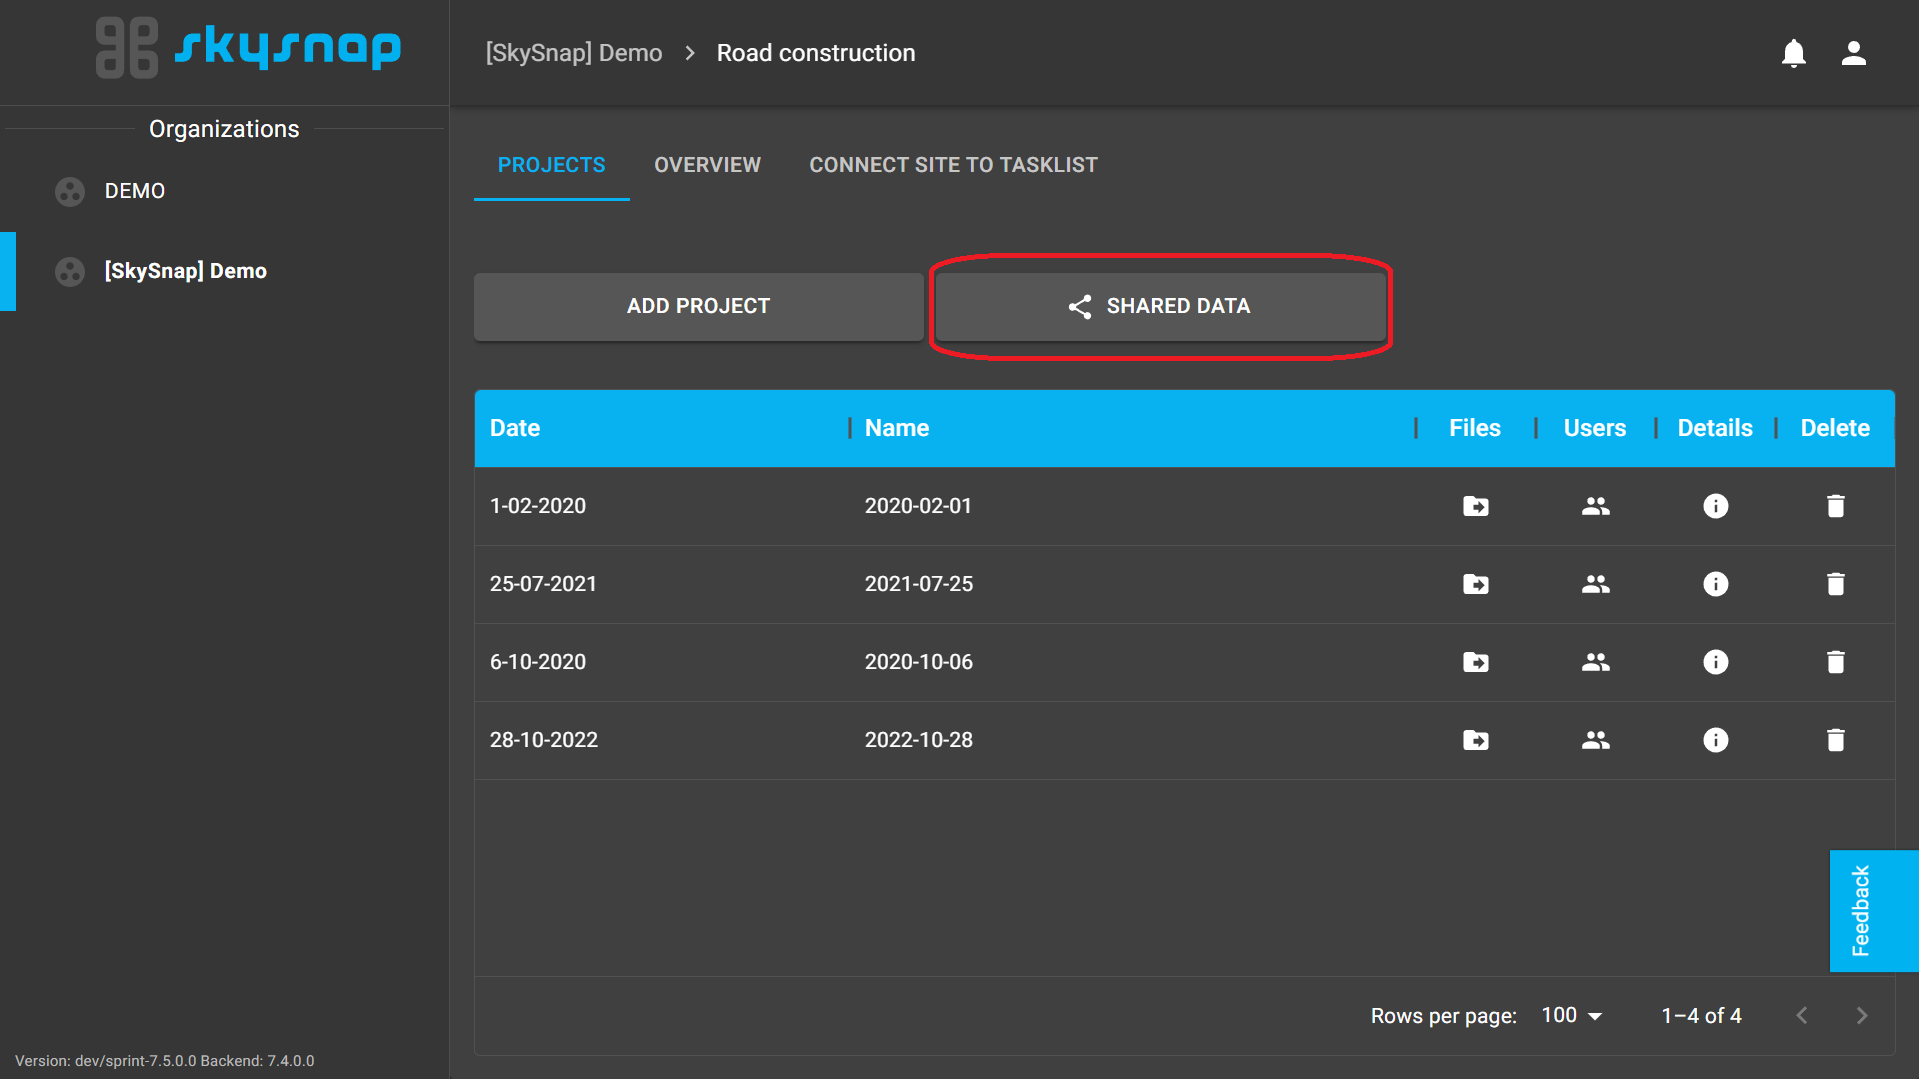
Task: Delete the 2020-02-01 project
Action: [x=1835, y=506]
